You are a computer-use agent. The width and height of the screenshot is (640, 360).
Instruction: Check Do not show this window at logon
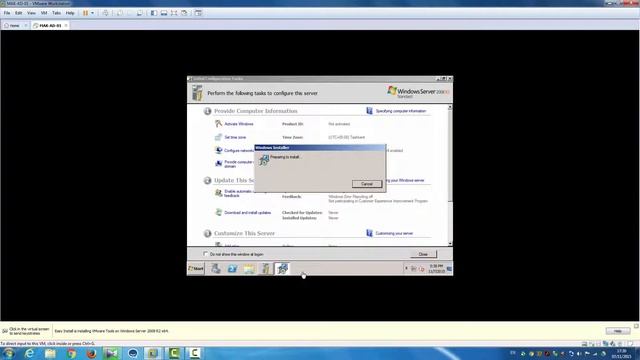coord(205,254)
